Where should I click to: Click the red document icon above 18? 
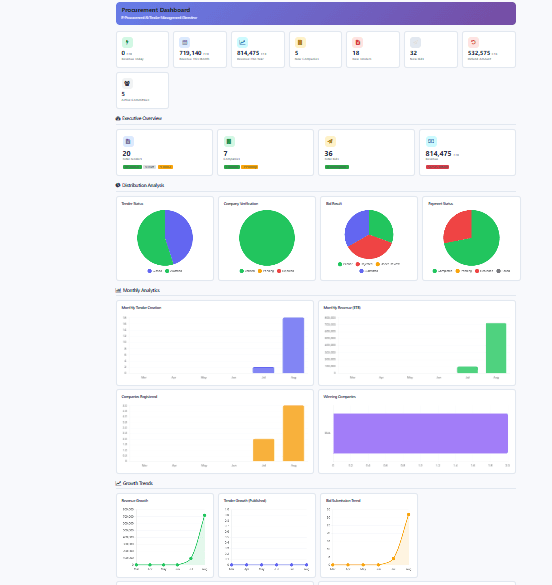click(358, 43)
